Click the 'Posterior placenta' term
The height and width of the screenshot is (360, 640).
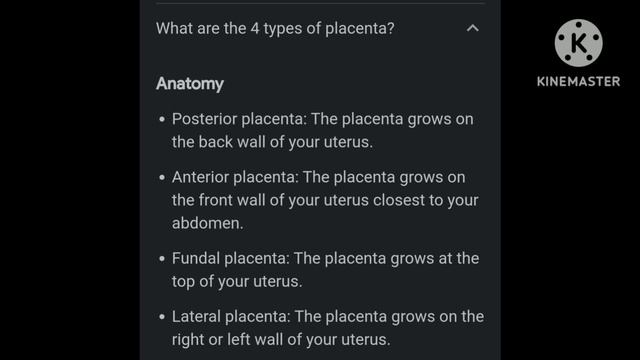click(237, 119)
